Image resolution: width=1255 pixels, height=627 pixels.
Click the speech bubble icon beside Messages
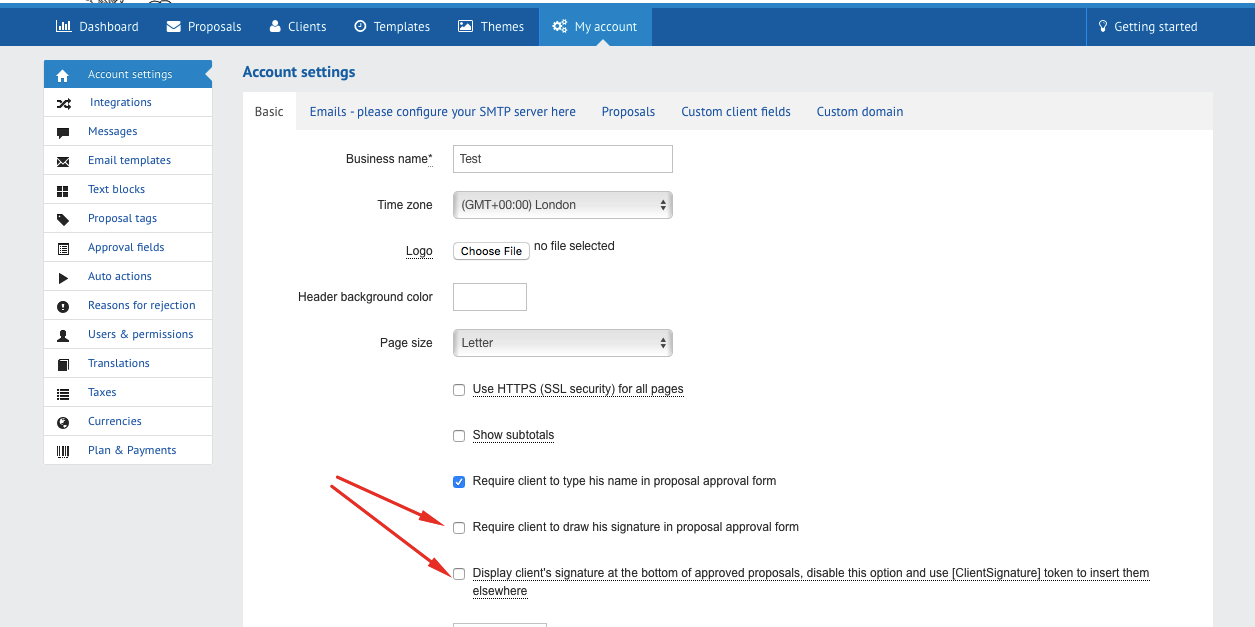[63, 132]
